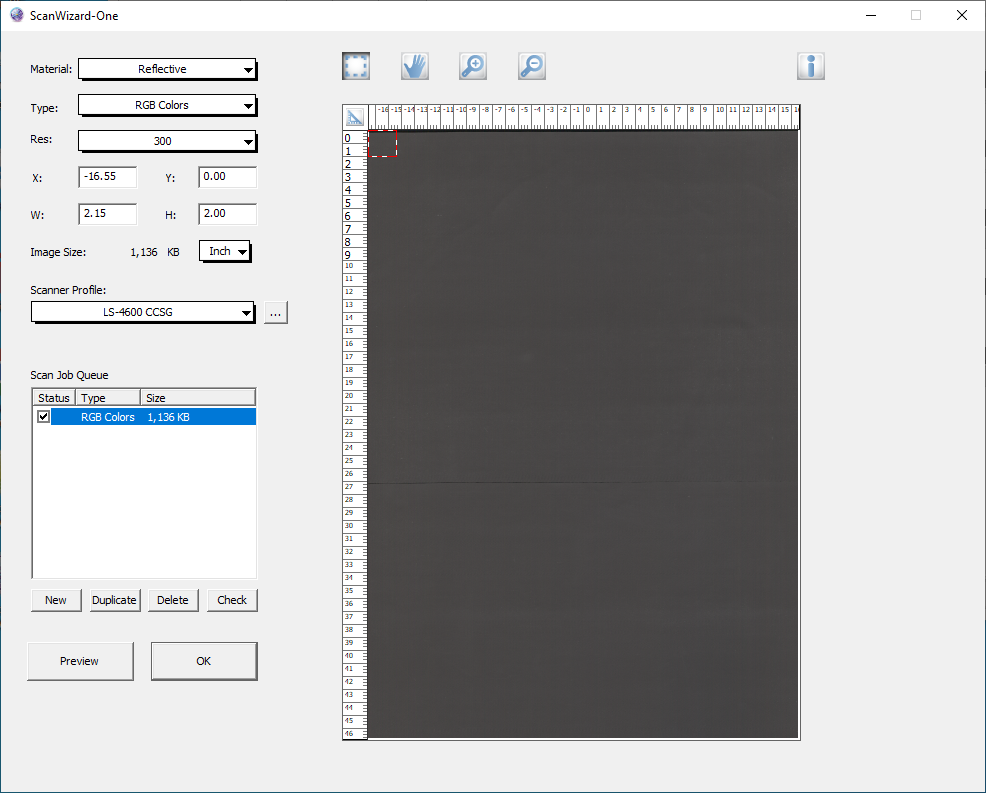Click the ruler corner icon above preview
The width and height of the screenshot is (986, 793).
356,116
